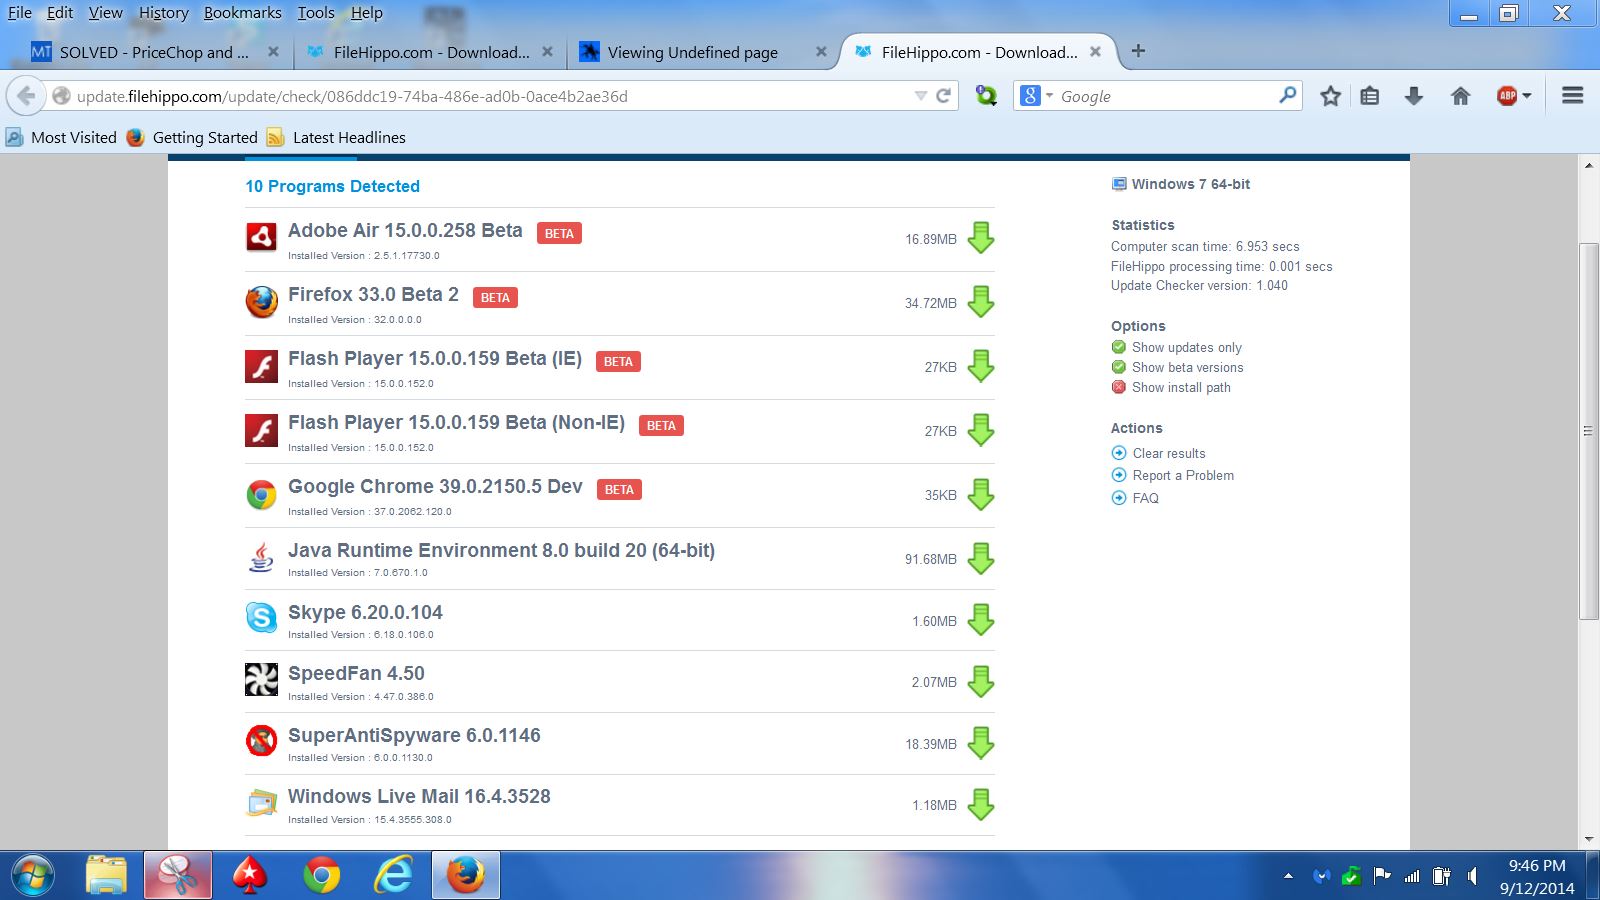Download SpeedFan 4.50 with green arrow
This screenshot has height=900, width=1600.
tap(981, 681)
